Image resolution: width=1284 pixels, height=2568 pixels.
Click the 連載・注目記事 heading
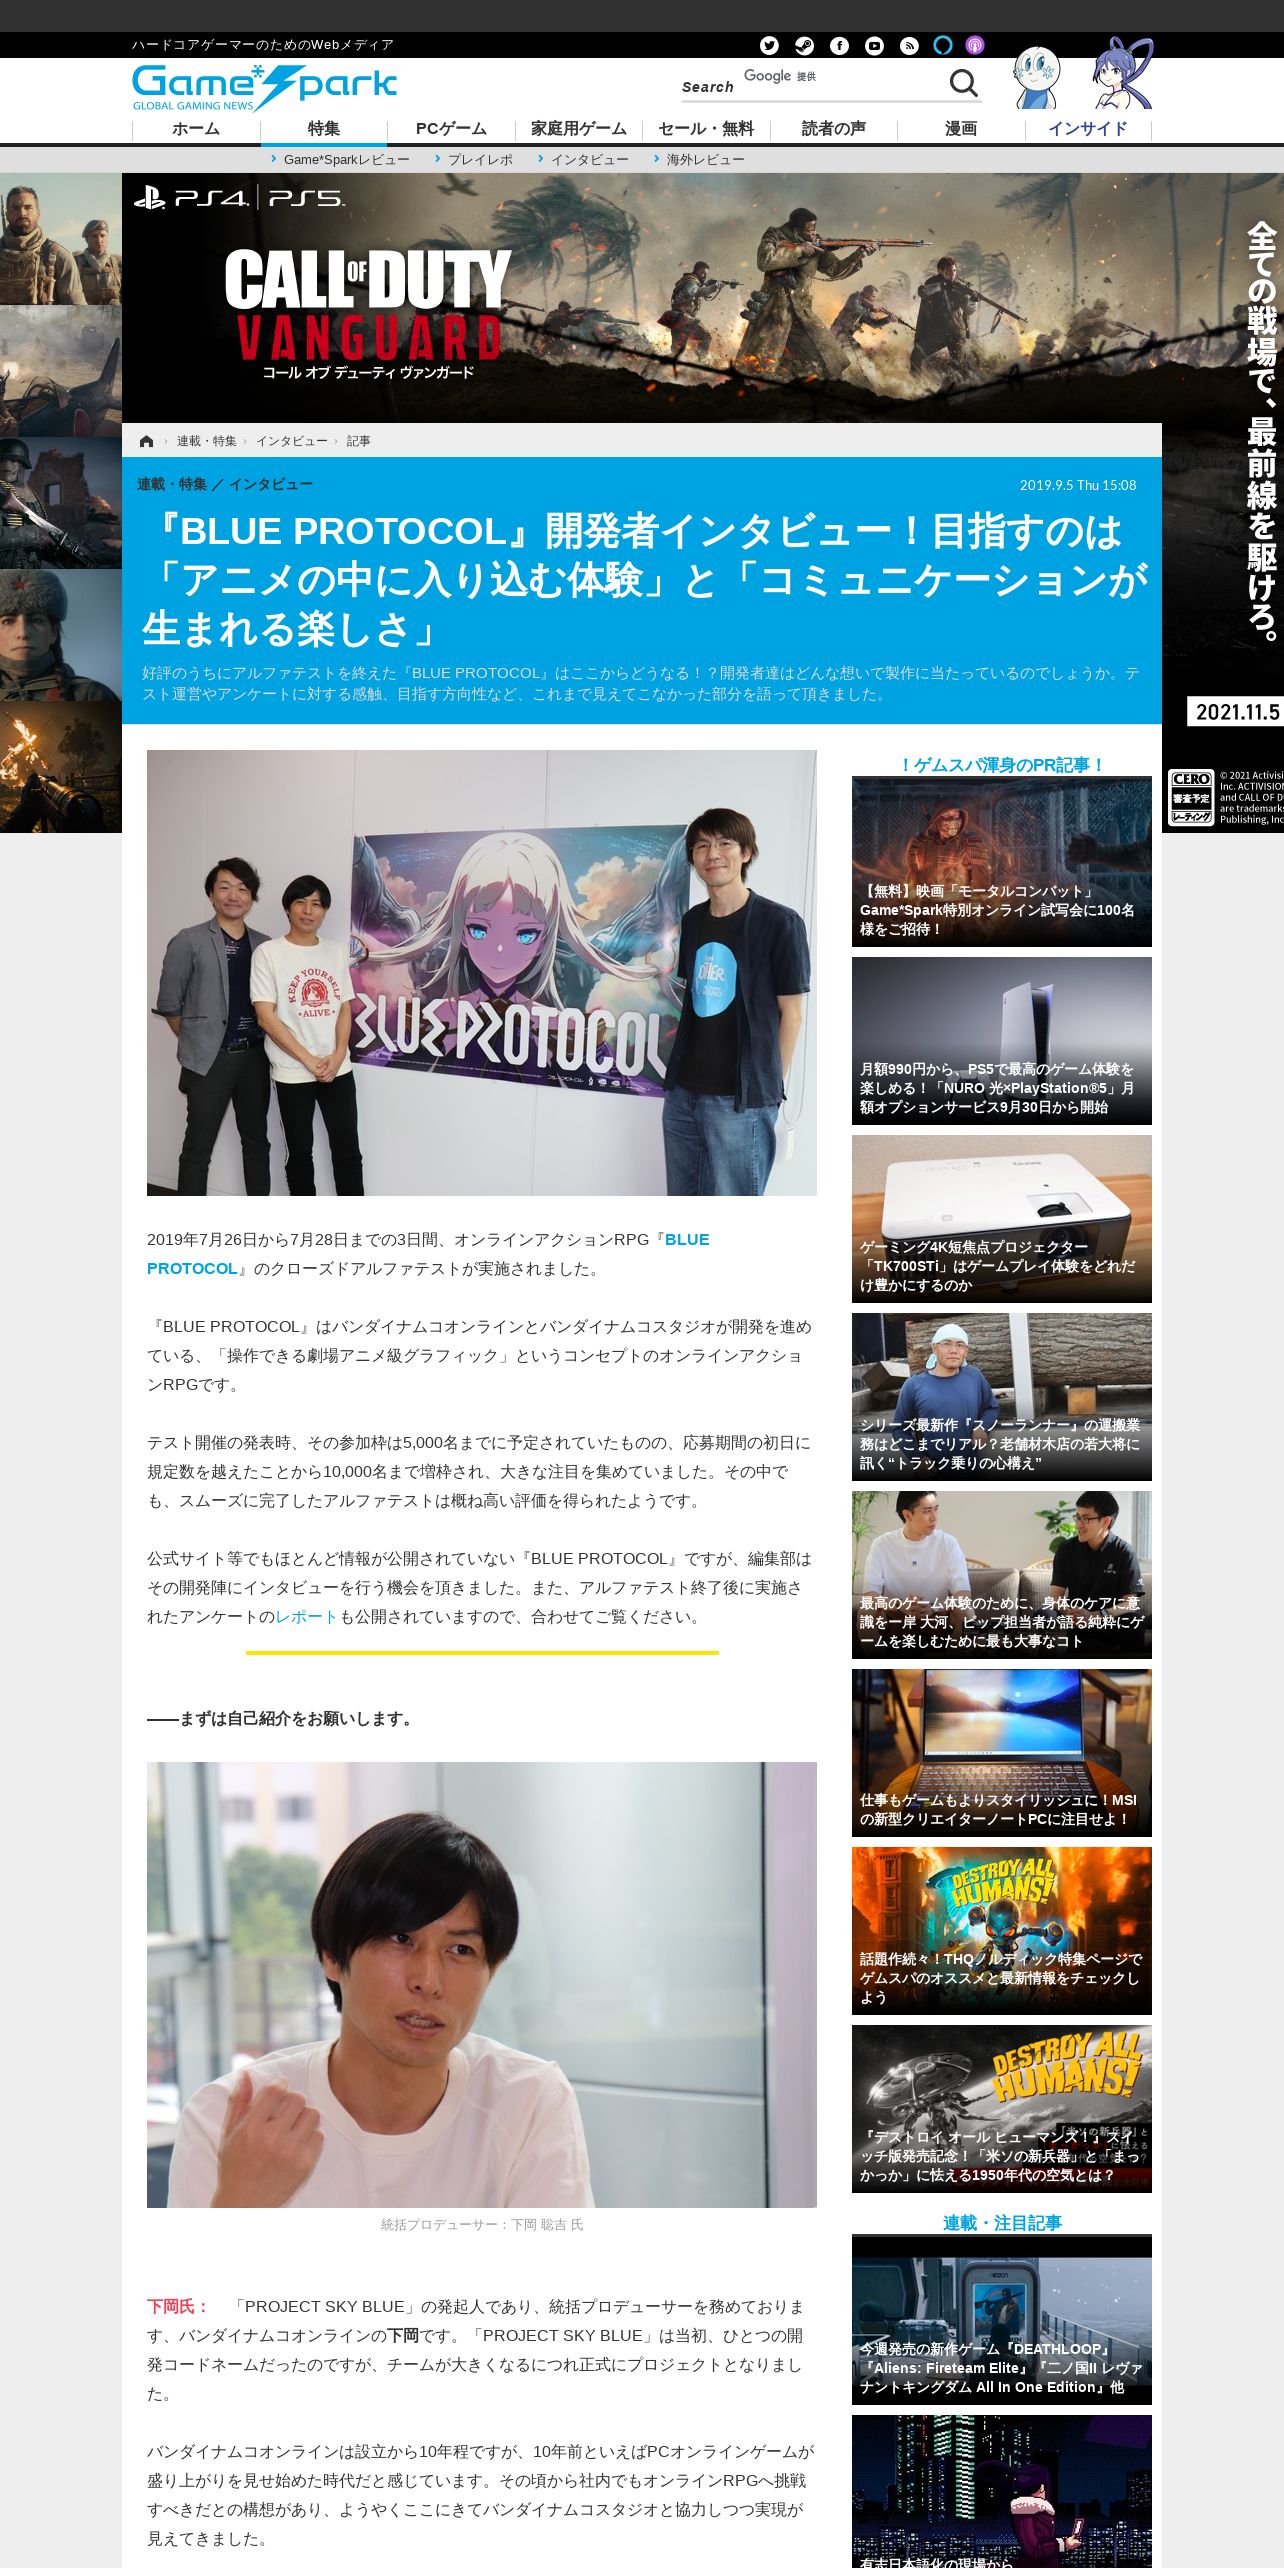point(1001,2223)
